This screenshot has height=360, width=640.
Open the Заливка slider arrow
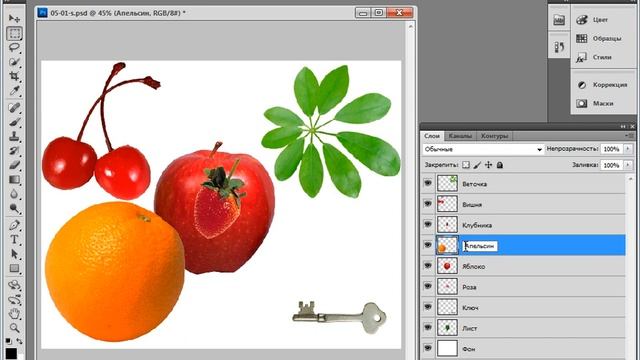[628, 165]
